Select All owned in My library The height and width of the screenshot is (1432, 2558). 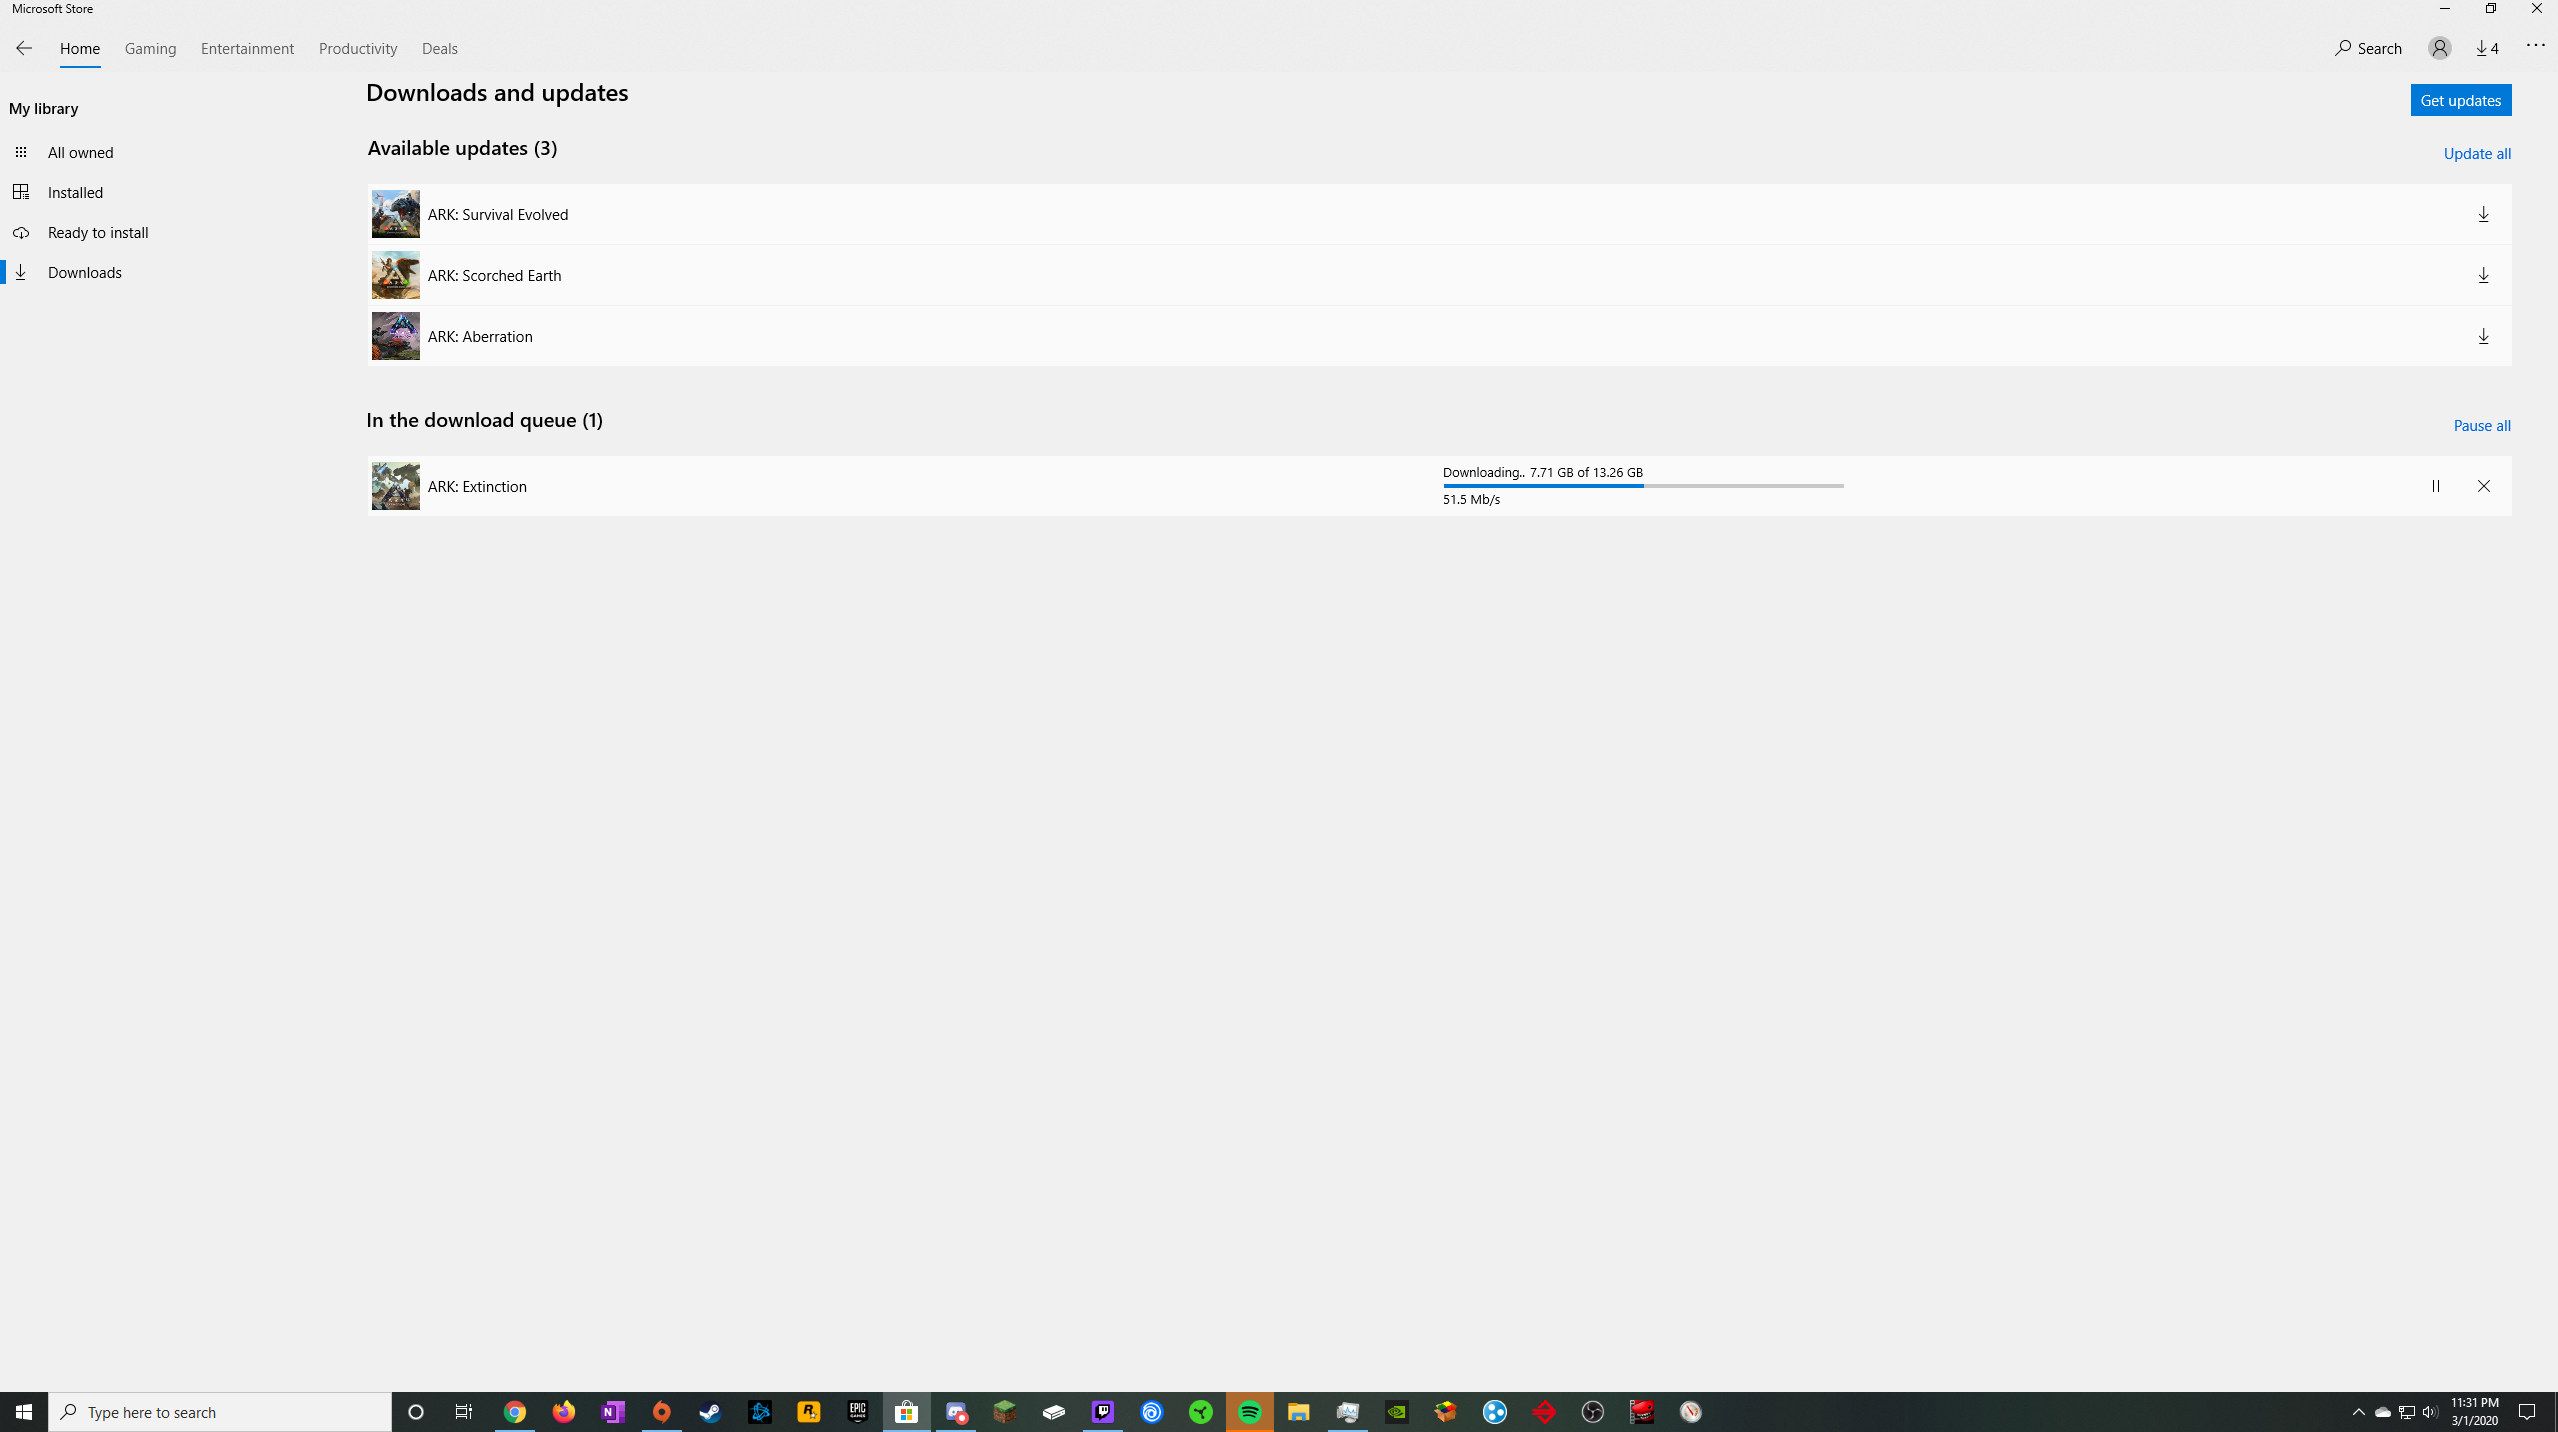point(81,152)
